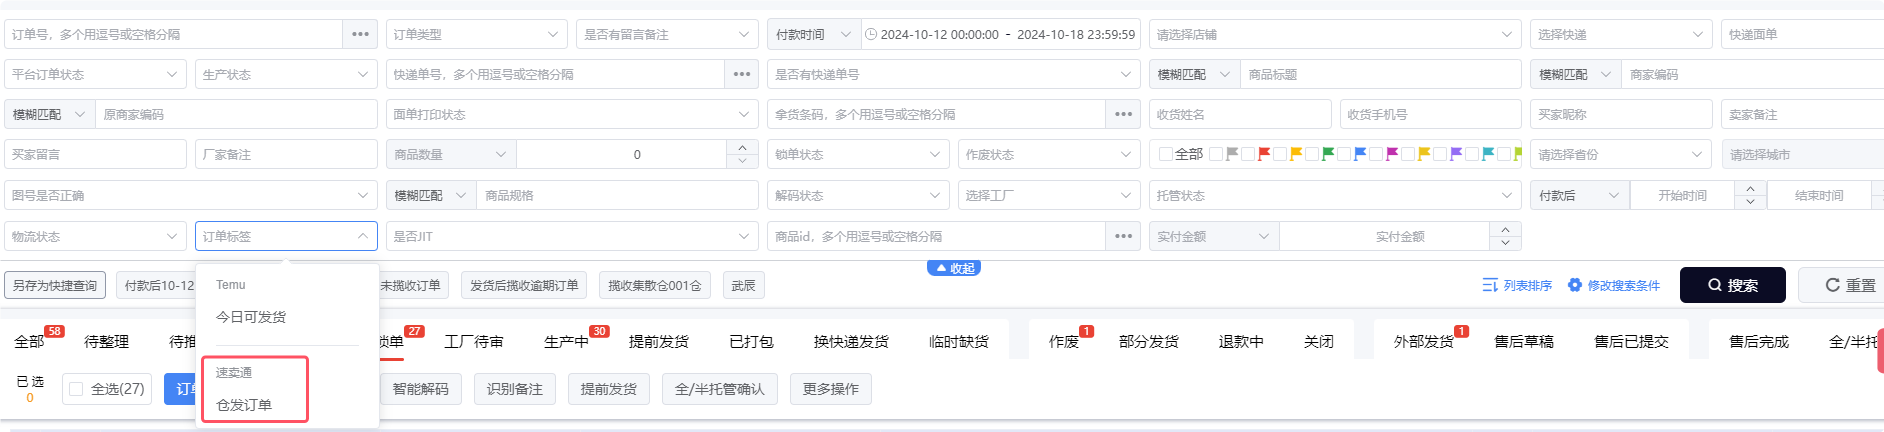Expand the 托管状态 dropdown
The width and height of the screenshot is (1884, 432).
(1335, 195)
